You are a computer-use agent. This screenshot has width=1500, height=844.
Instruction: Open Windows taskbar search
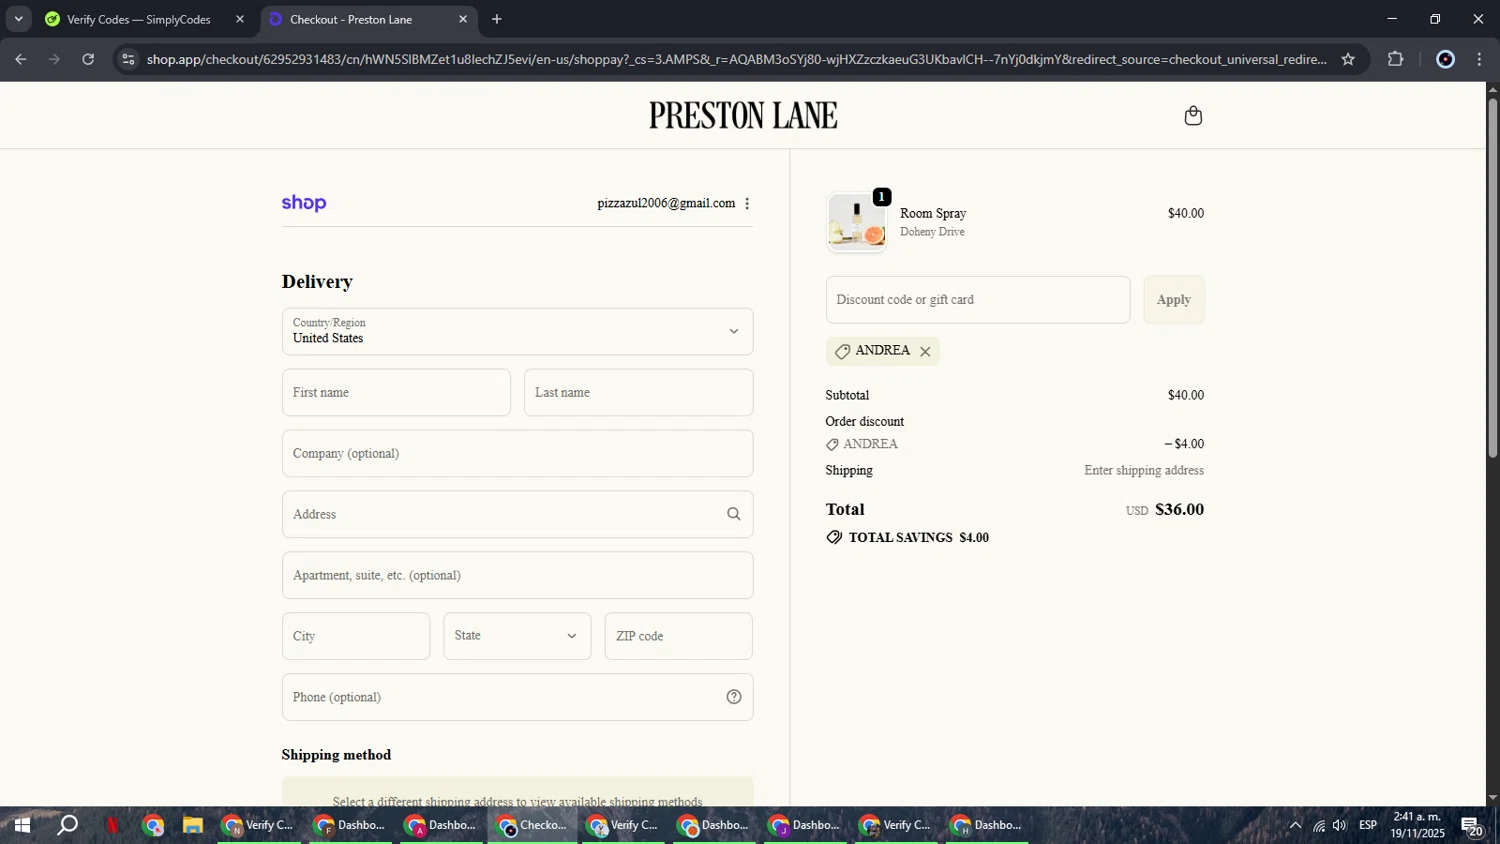[67, 826]
